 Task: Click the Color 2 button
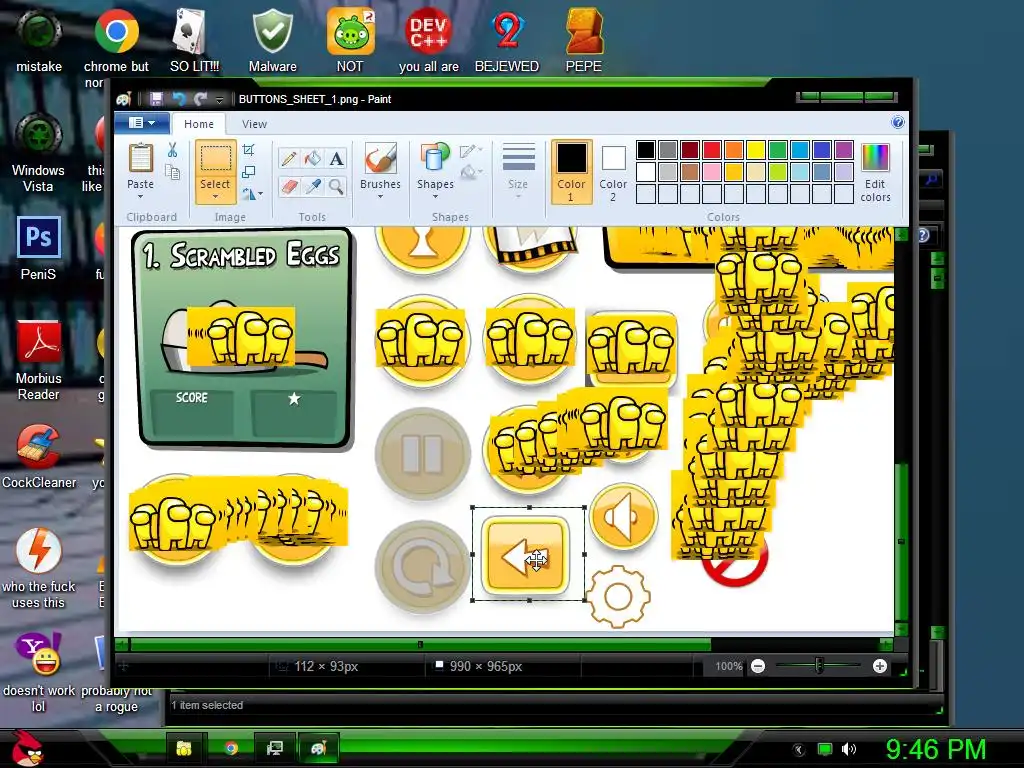pyautogui.click(x=613, y=172)
